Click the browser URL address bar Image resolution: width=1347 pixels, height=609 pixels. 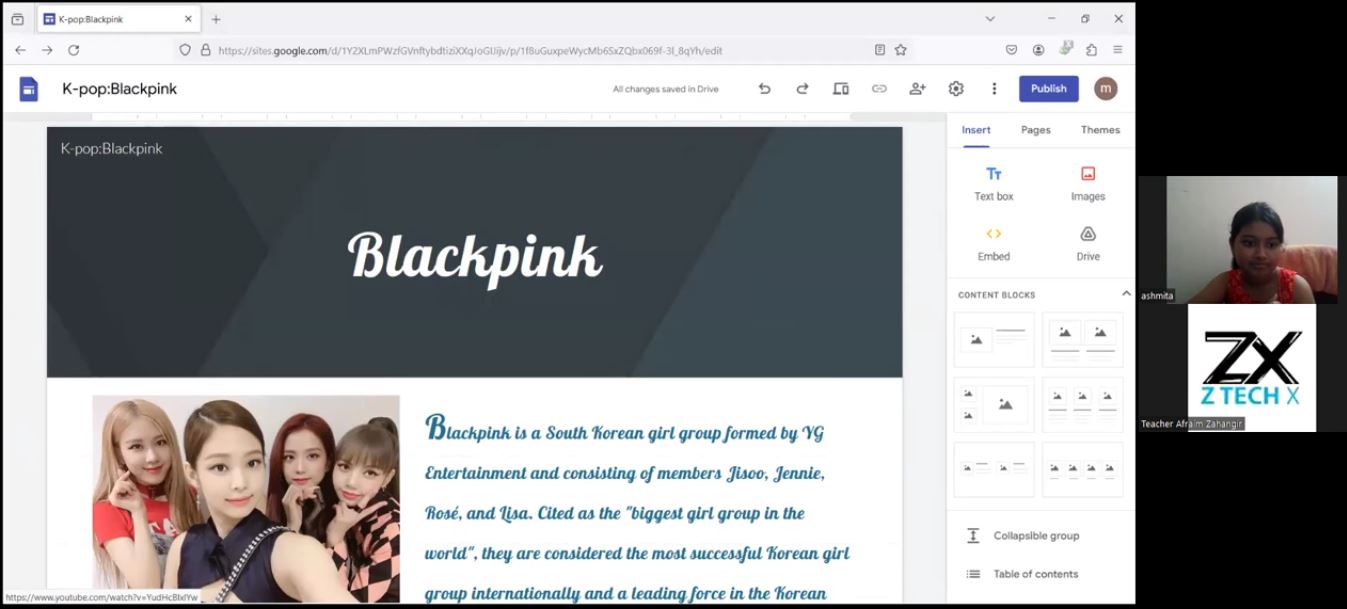(x=540, y=50)
